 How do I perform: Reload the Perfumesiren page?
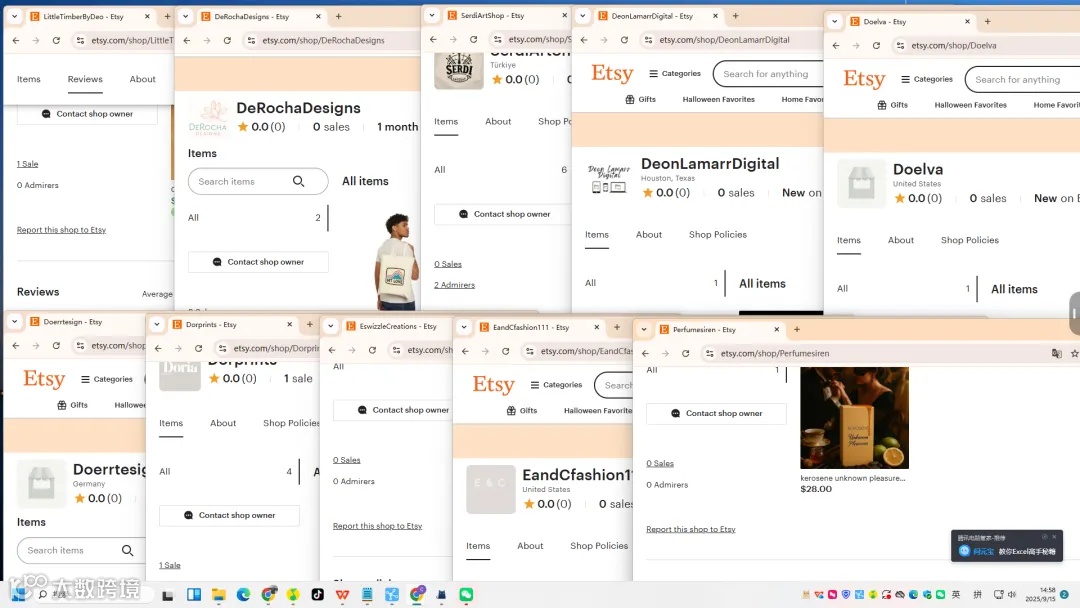(x=685, y=353)
